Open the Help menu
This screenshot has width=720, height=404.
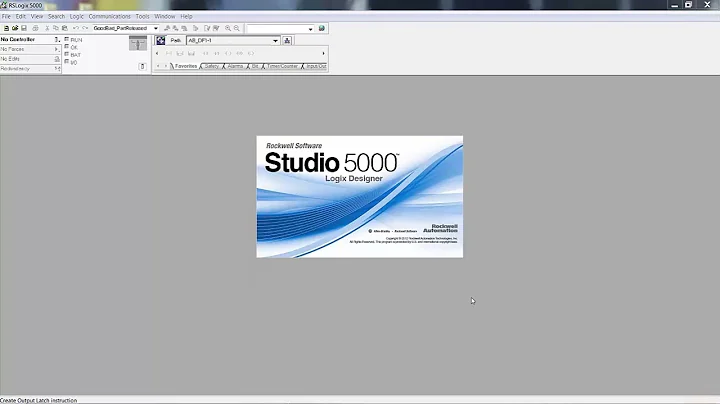point(186,16)
